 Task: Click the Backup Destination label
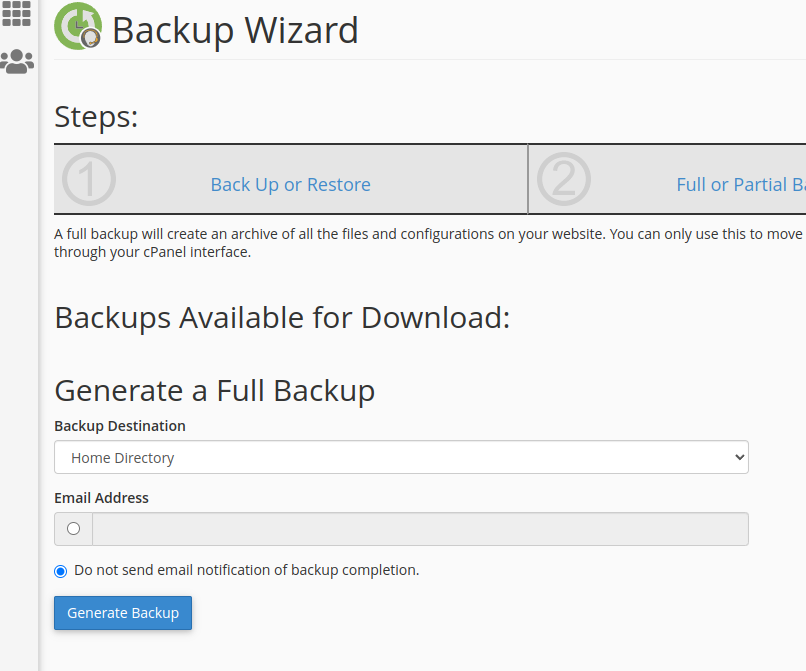tap(120, 426)
